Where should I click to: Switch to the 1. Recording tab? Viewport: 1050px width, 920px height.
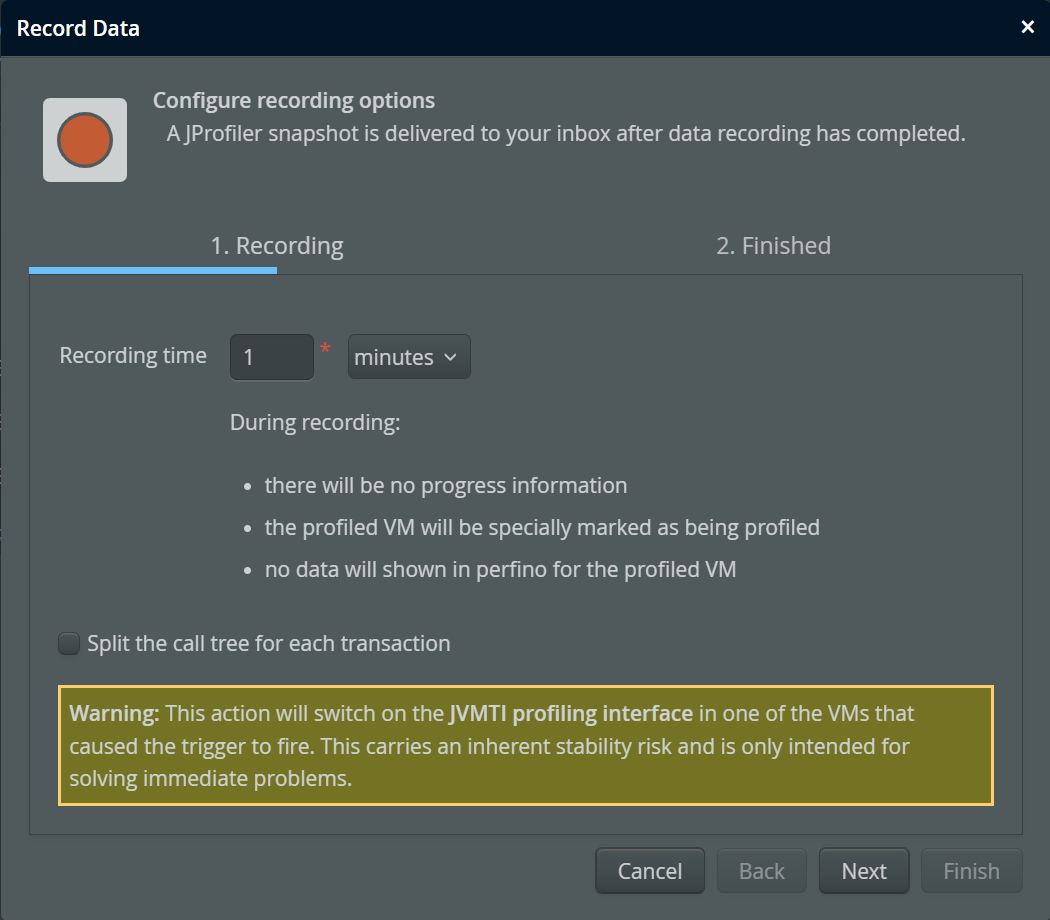pyautogui.click(x=276, y=246)
